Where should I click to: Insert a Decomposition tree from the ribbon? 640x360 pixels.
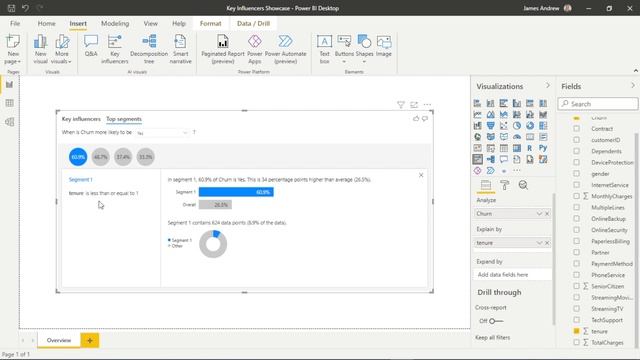pos(149,49)
